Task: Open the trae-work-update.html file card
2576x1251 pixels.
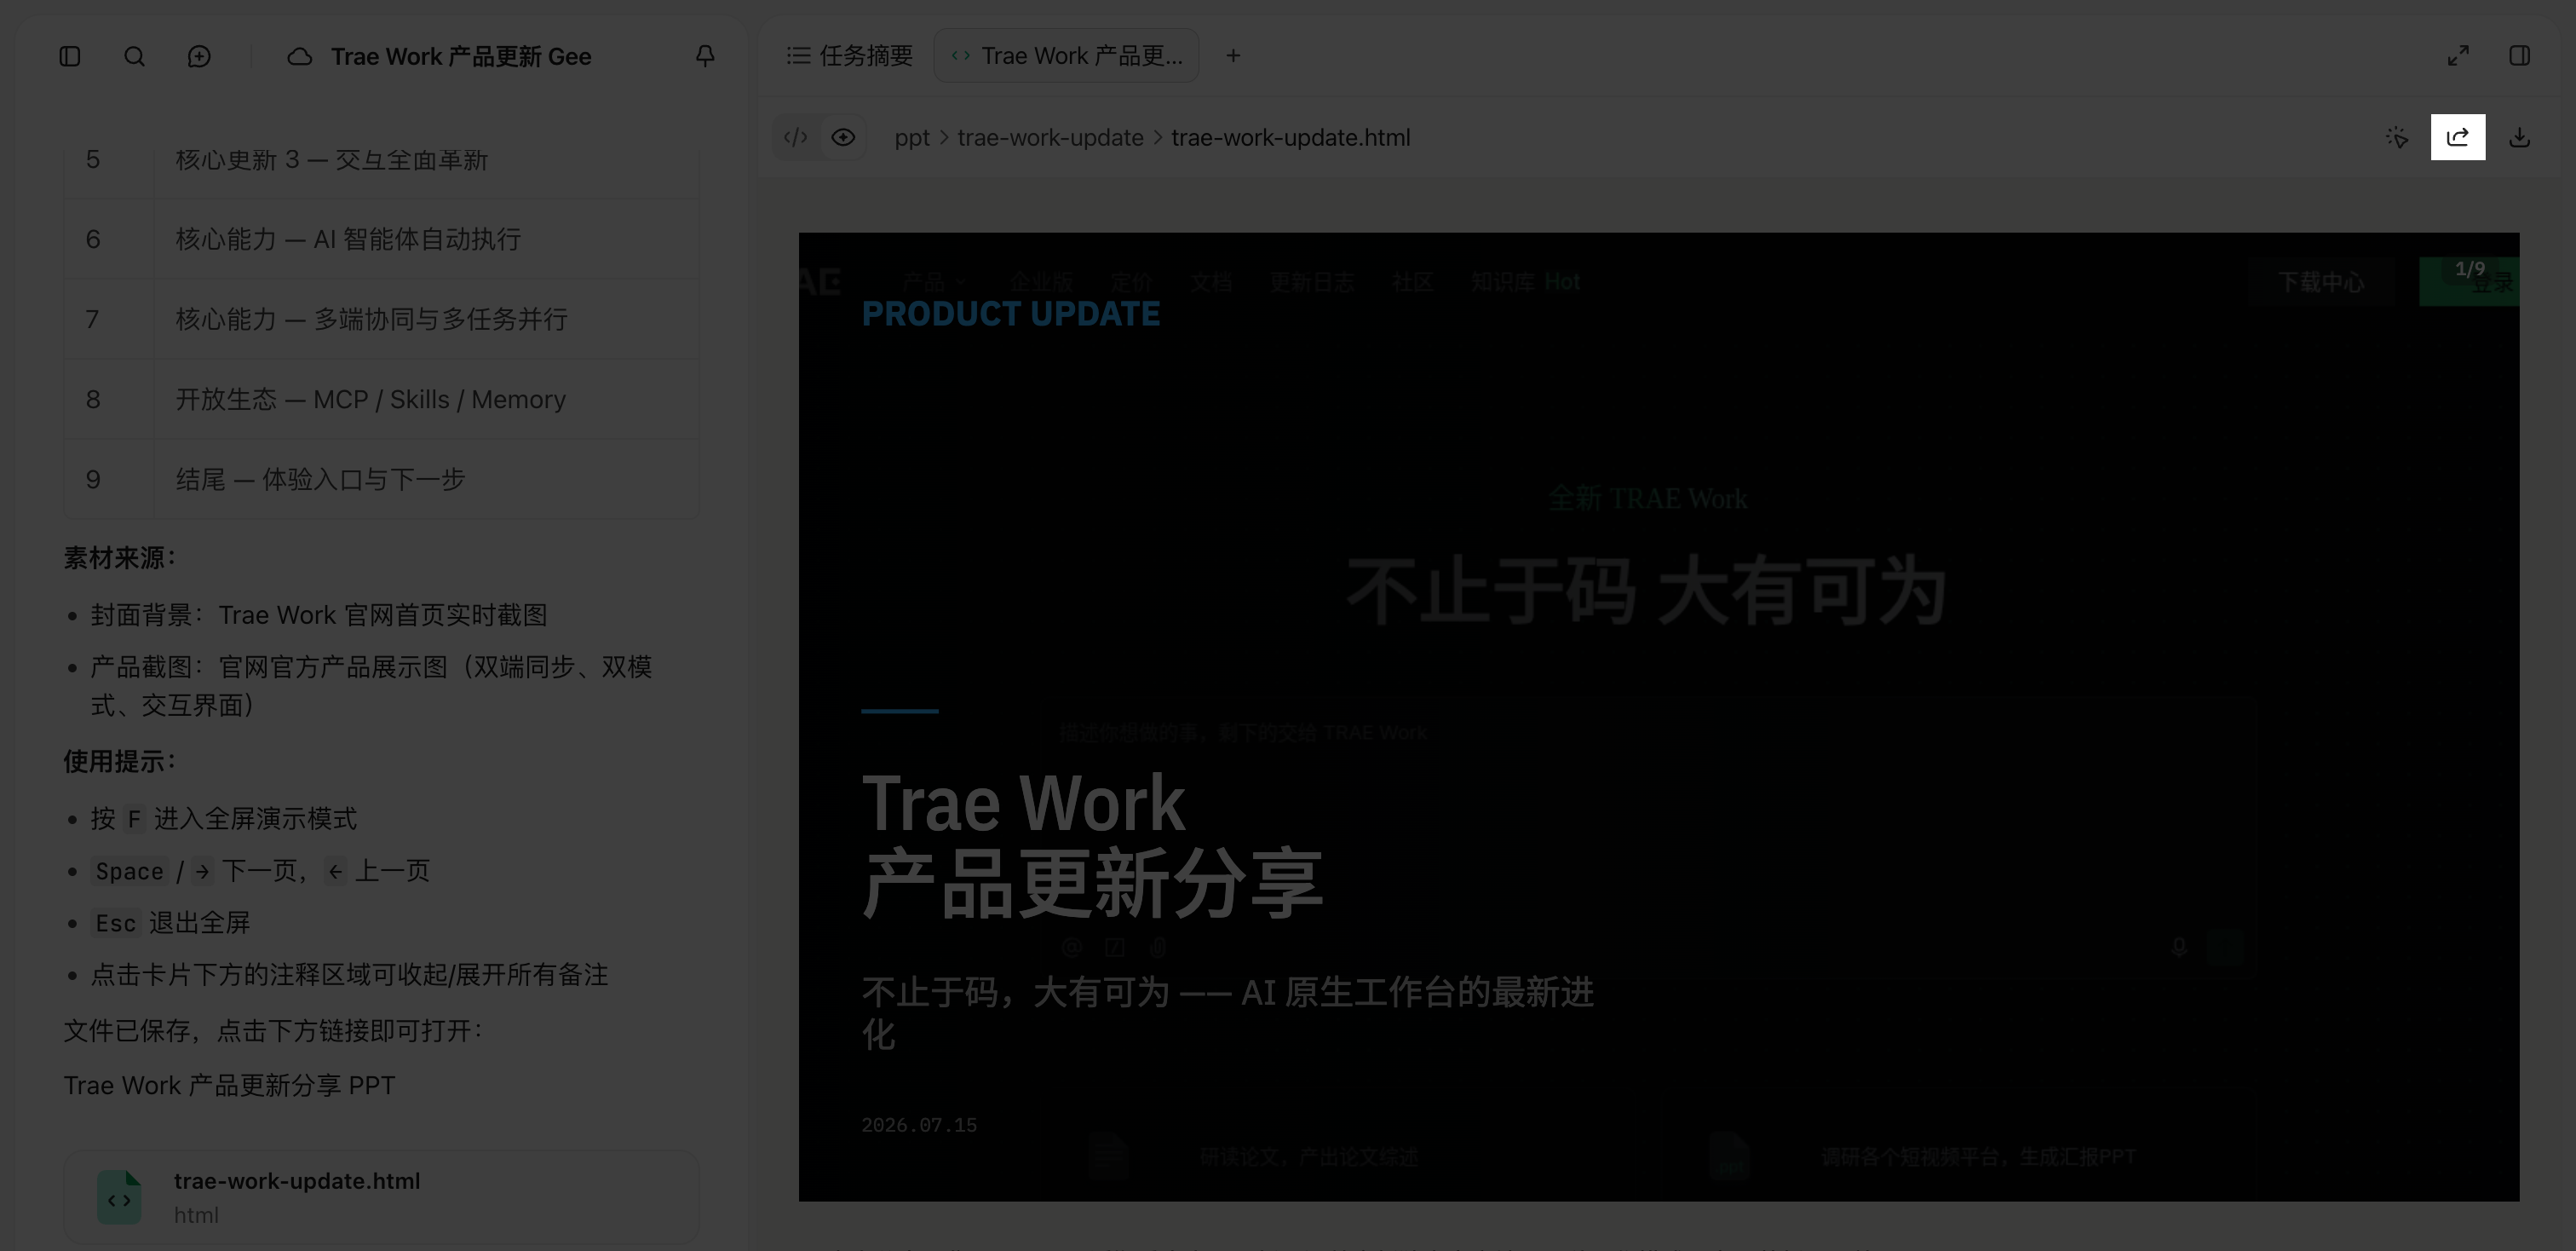Action: (x=381, y=1197)
